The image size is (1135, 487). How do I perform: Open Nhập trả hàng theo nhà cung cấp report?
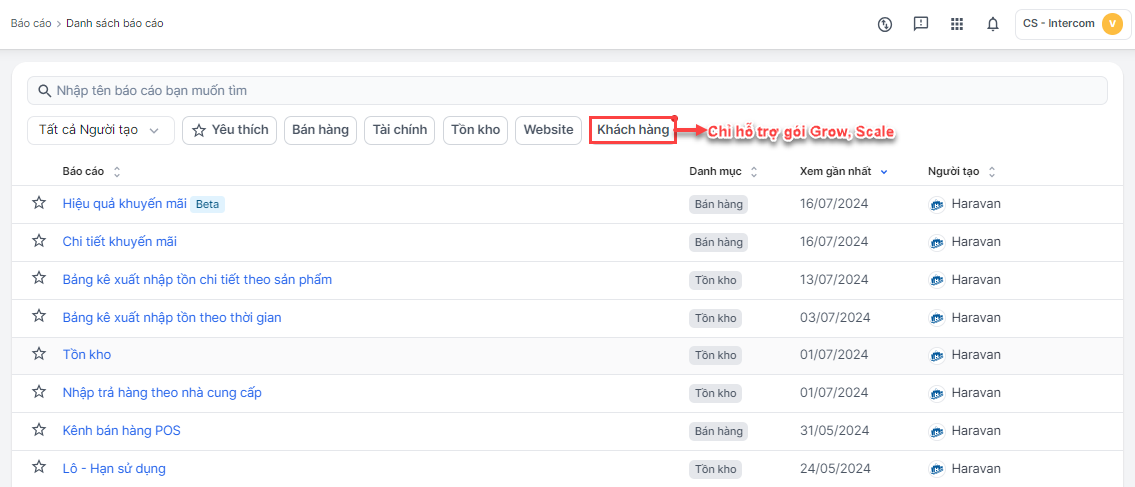coord(162,393)
